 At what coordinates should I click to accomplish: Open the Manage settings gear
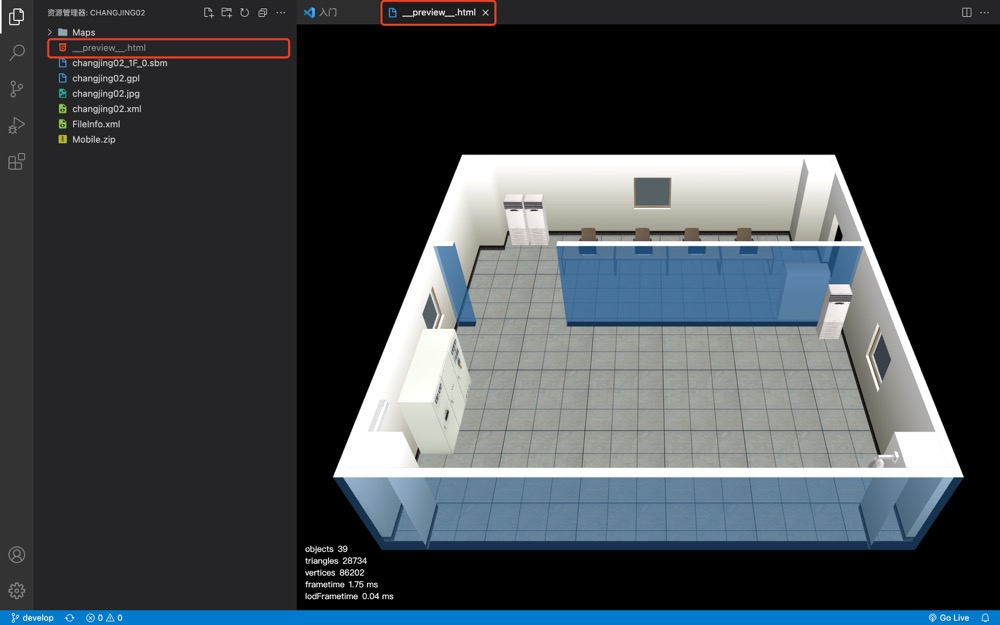point(17,591)
